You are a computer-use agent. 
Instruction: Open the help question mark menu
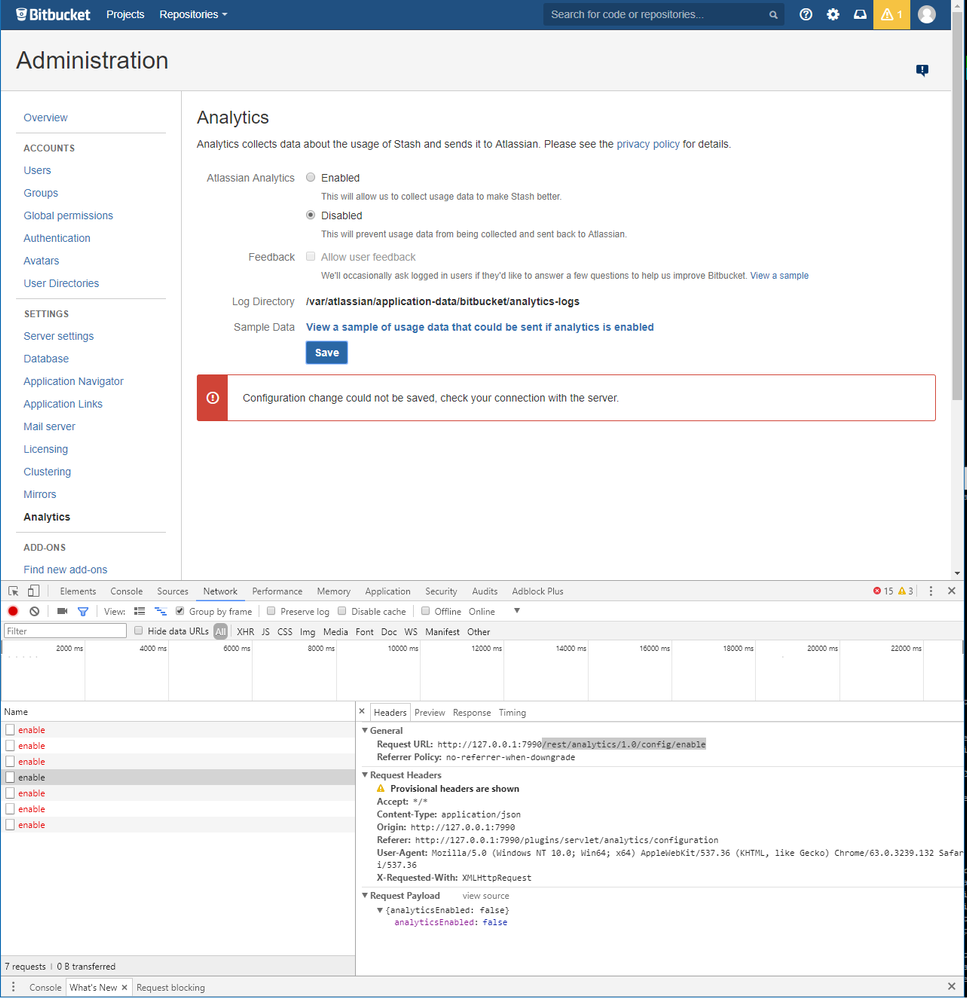[806, 14]
